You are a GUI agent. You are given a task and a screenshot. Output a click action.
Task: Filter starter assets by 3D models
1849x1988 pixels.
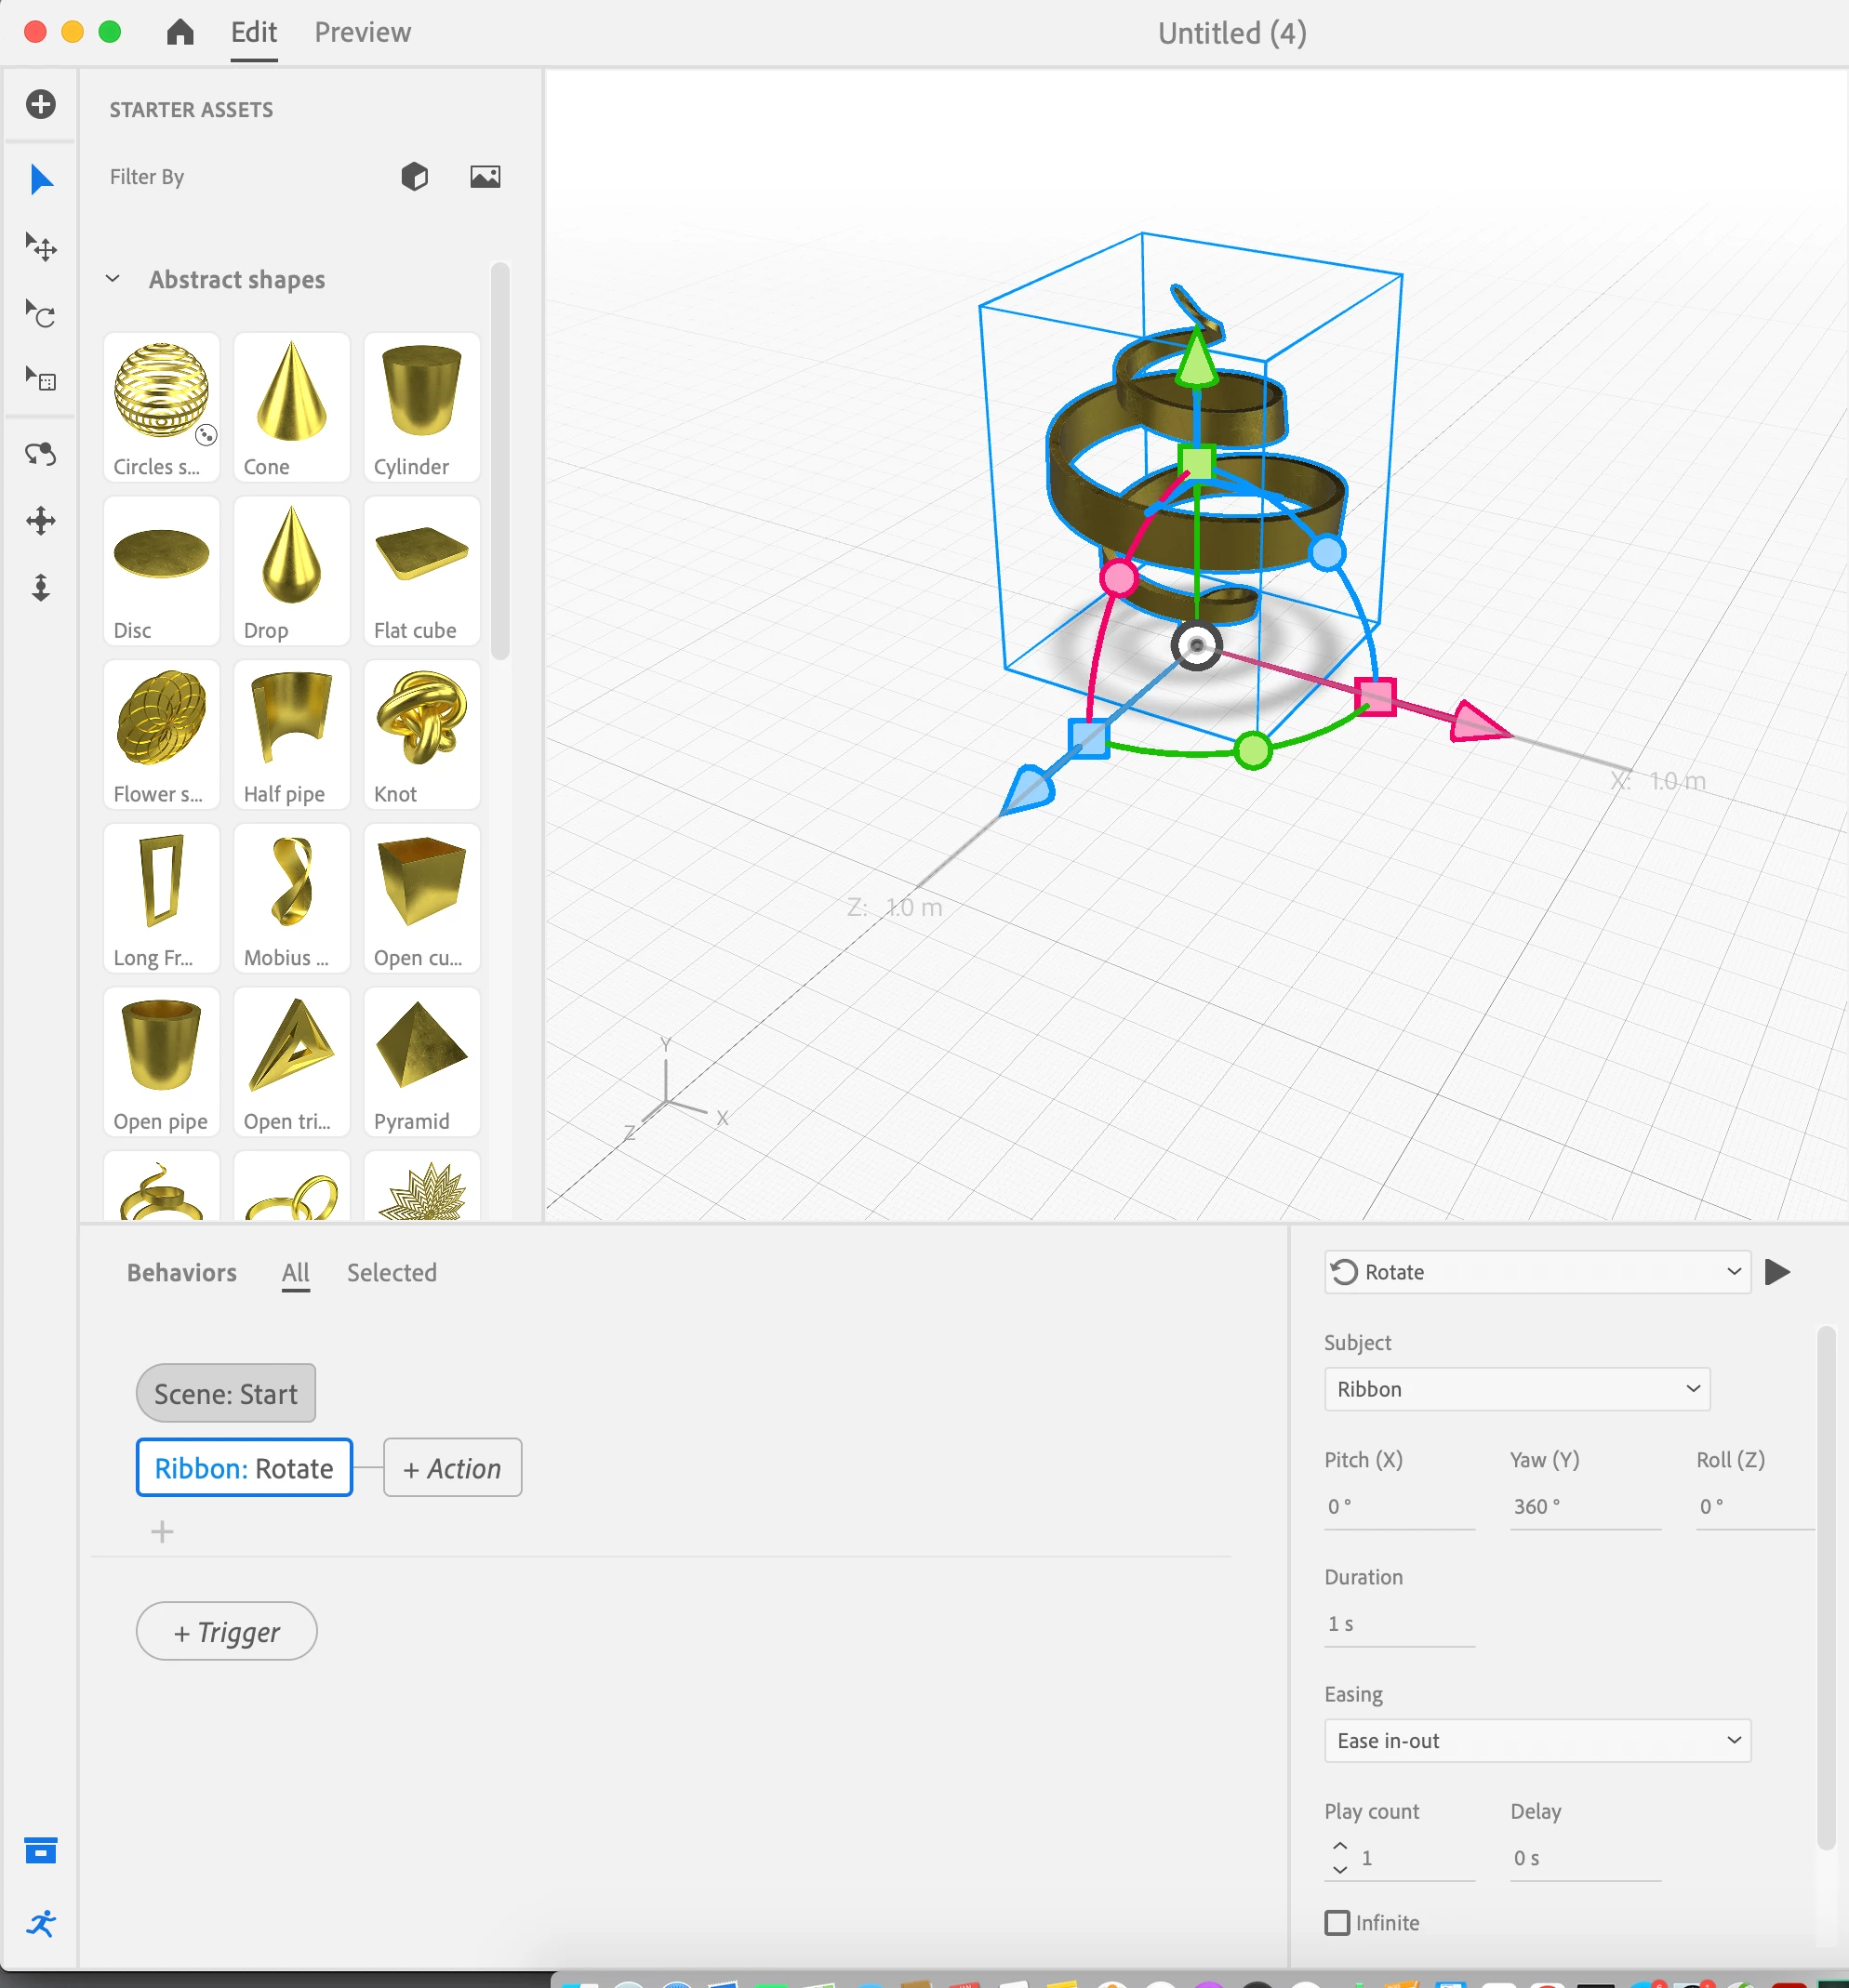(414, 177)
